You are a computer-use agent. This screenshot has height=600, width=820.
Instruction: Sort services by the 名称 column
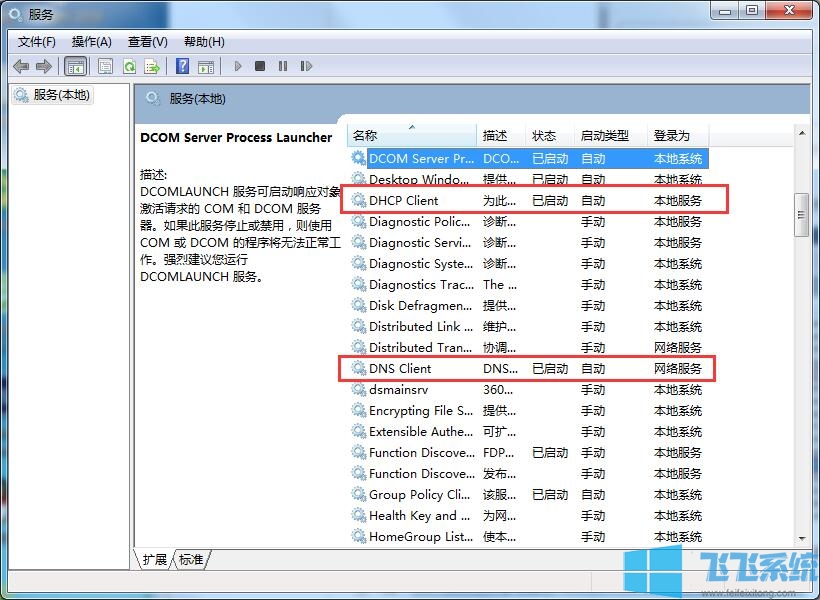pos(409,134)
